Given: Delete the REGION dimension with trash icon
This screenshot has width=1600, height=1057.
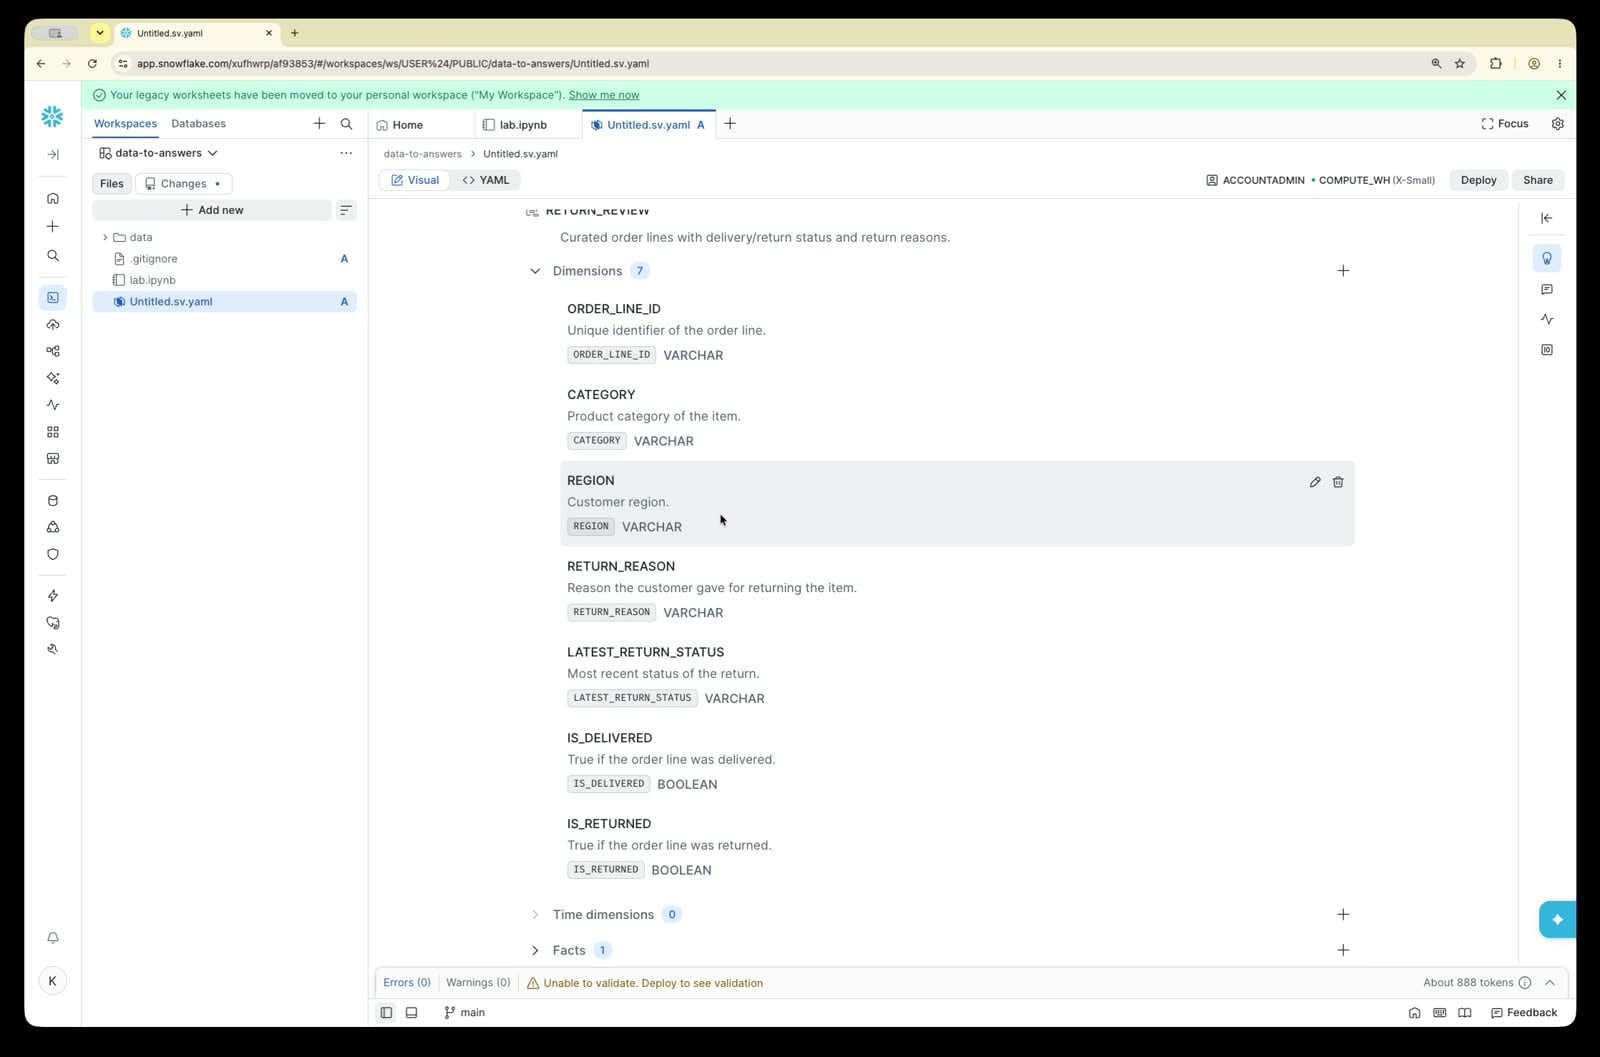Looking at the screenshot, I should click(x=1338, y=482).
